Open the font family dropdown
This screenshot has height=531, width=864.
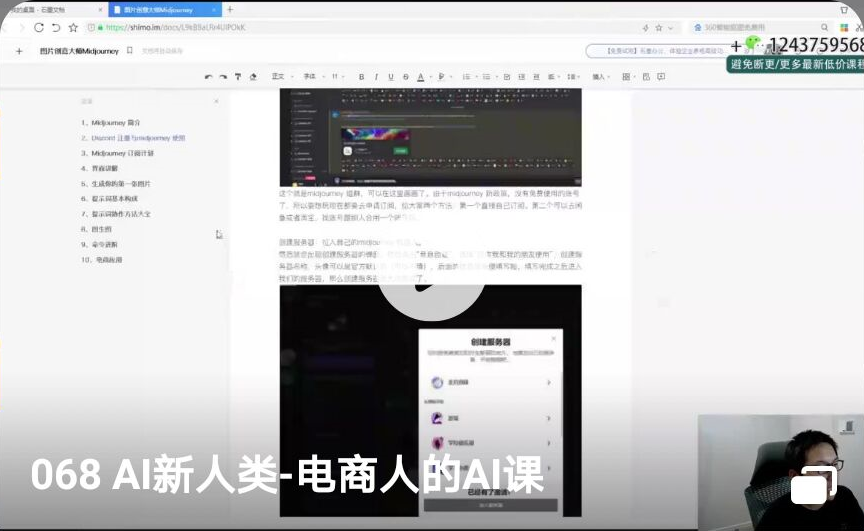pyautogui.click(x=311, y=76)
